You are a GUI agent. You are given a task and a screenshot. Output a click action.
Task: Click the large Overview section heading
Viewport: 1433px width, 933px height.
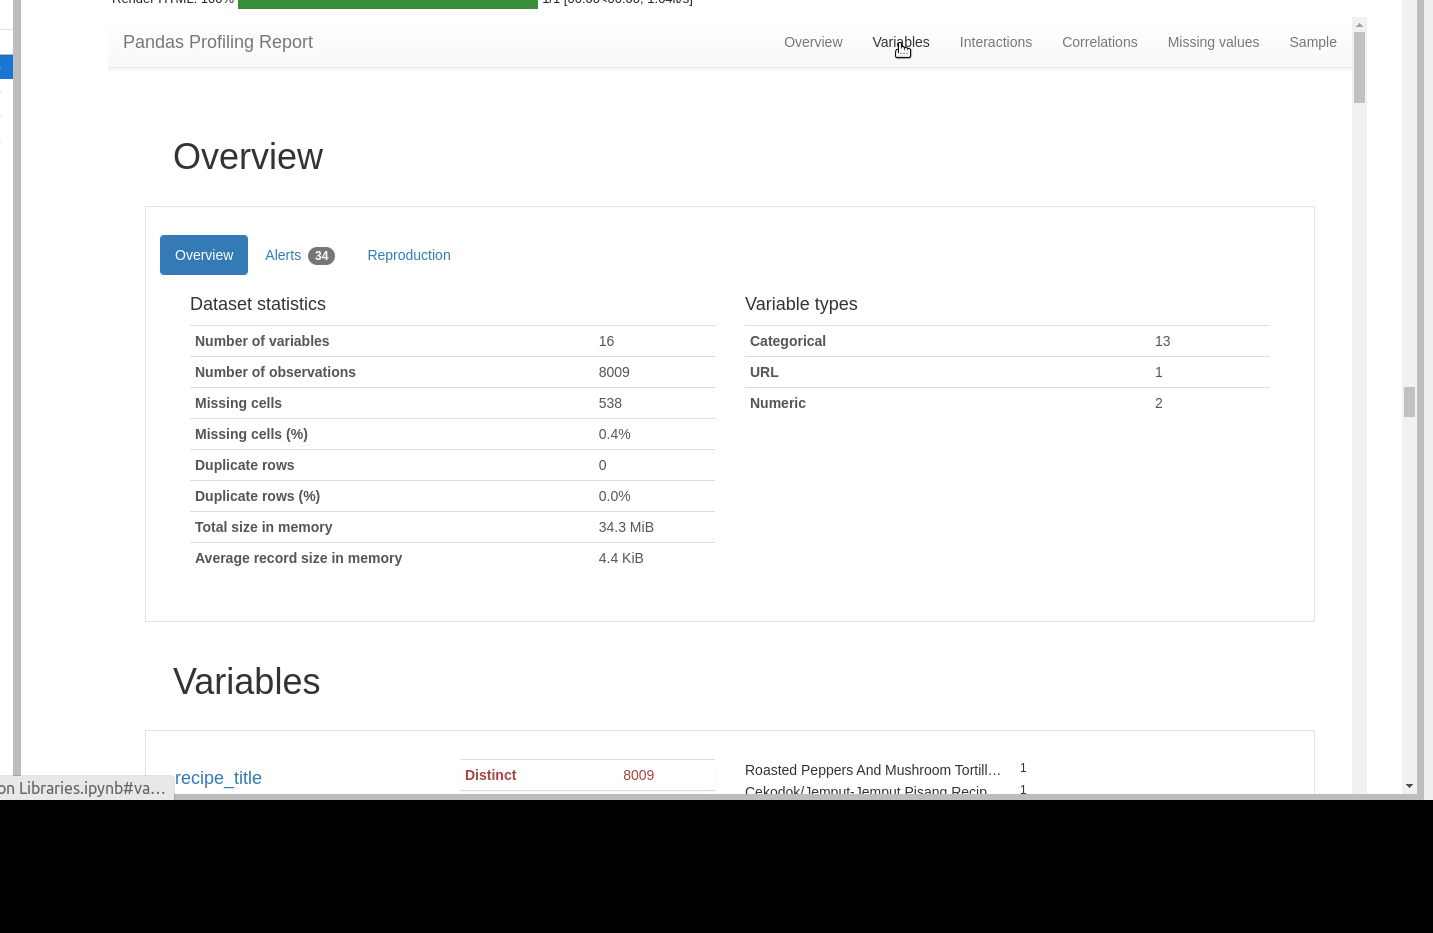[x=248, y=157]
